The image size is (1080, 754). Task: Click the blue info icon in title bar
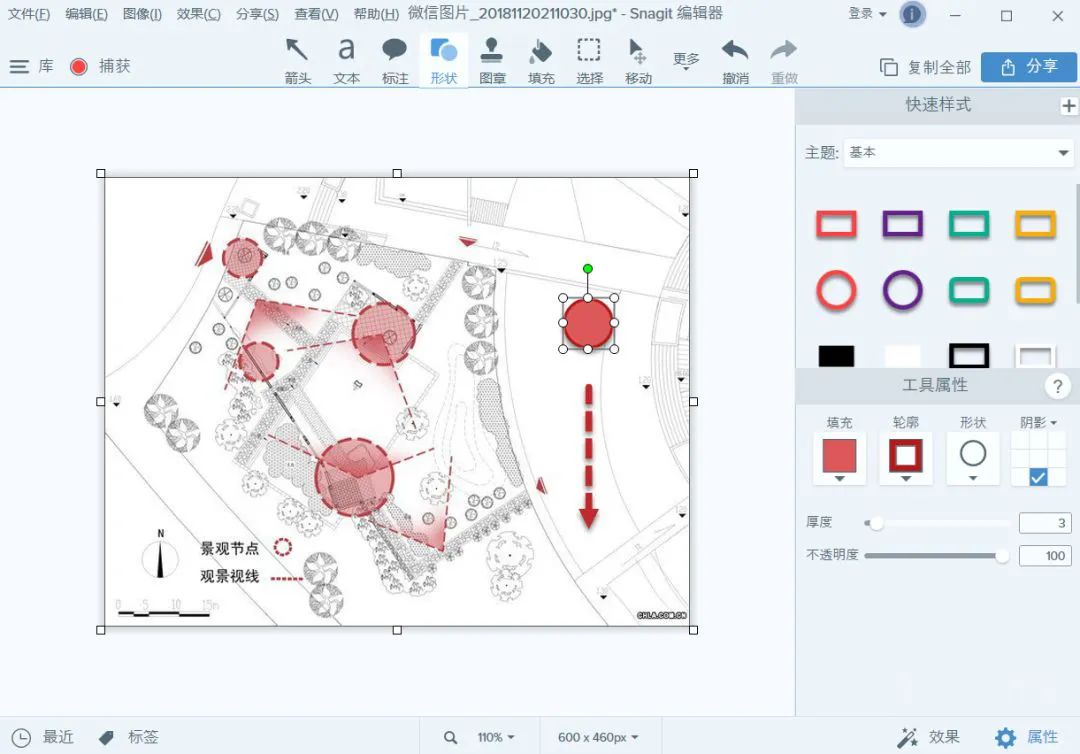[911, 14]
